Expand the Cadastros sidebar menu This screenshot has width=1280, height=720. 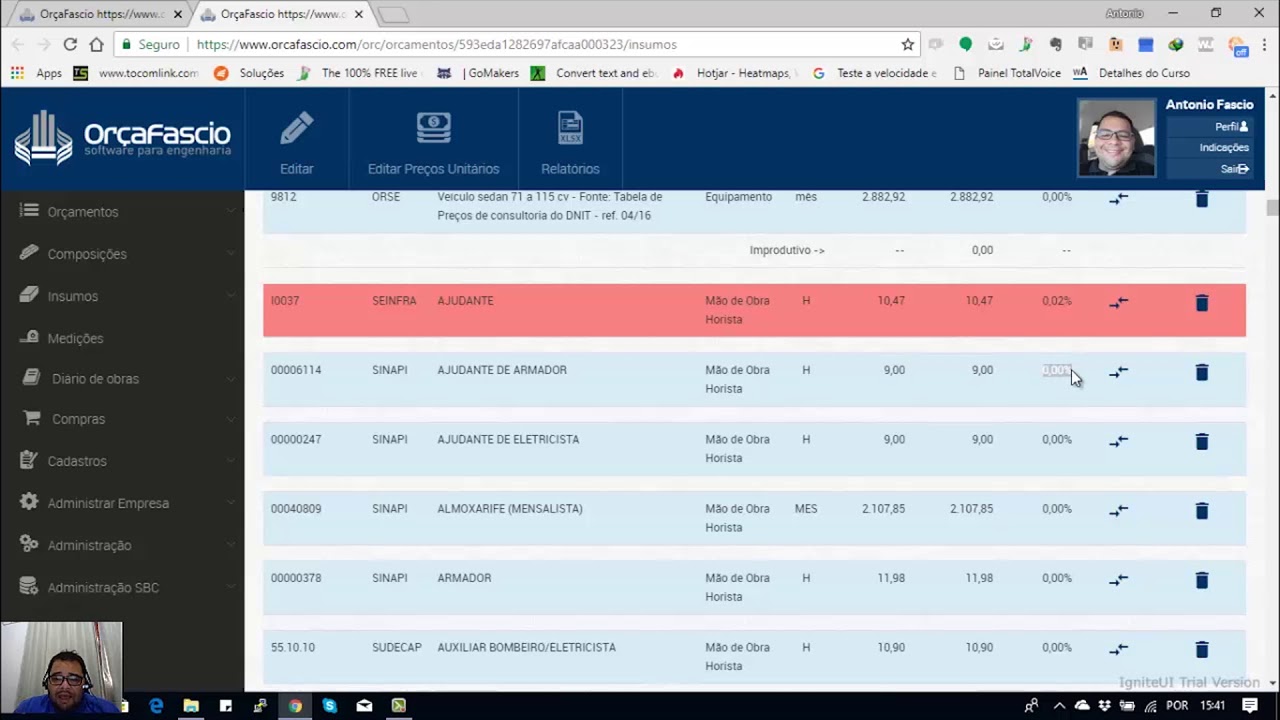pos(122,461)
